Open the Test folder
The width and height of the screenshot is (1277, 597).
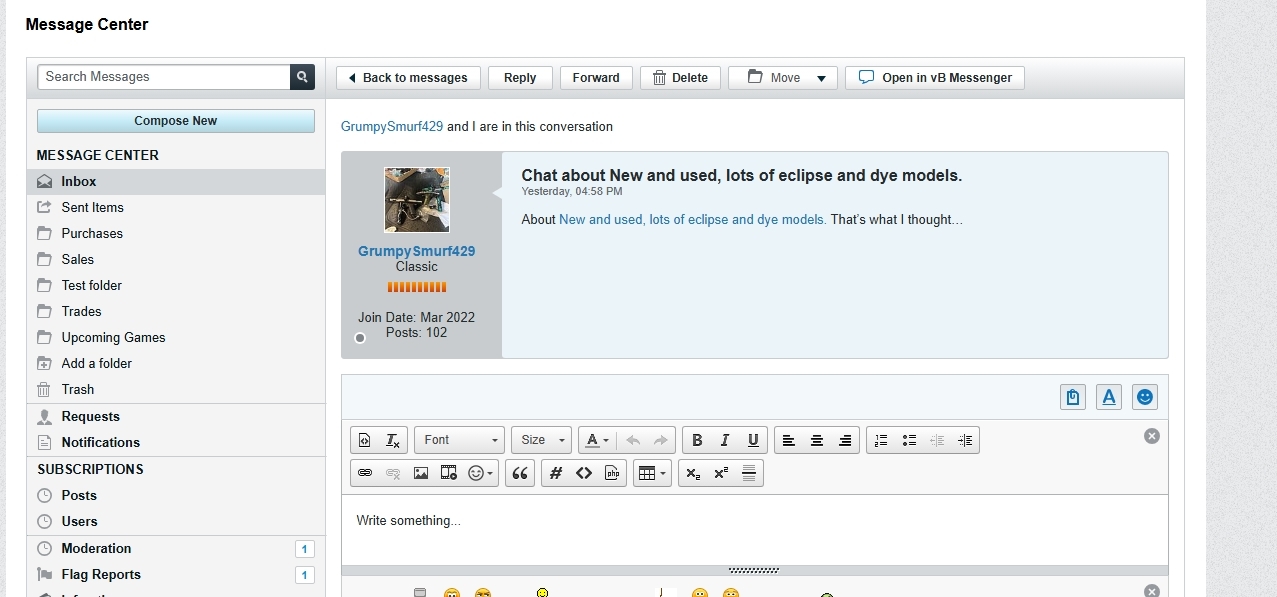tap(176, 285)
